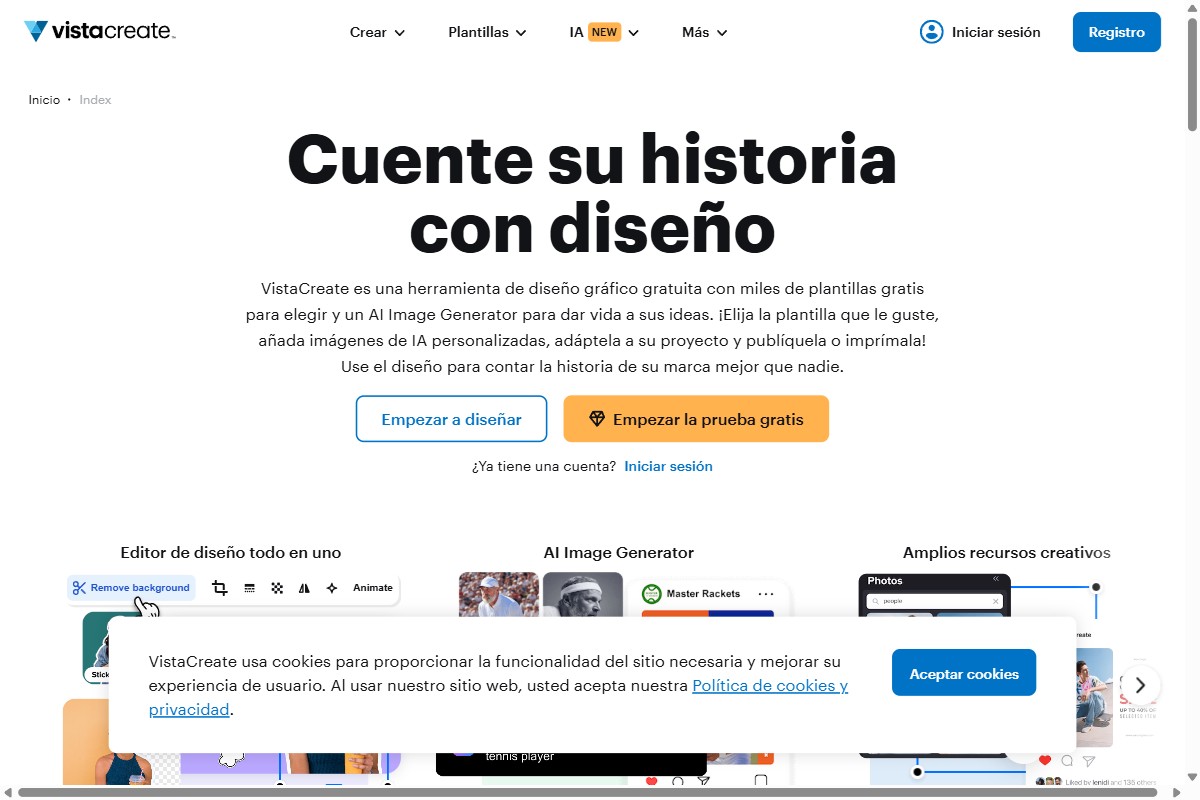Open the IA NEW dropdown
Viewport: 1200px width, 800px height.
(604, 32)
